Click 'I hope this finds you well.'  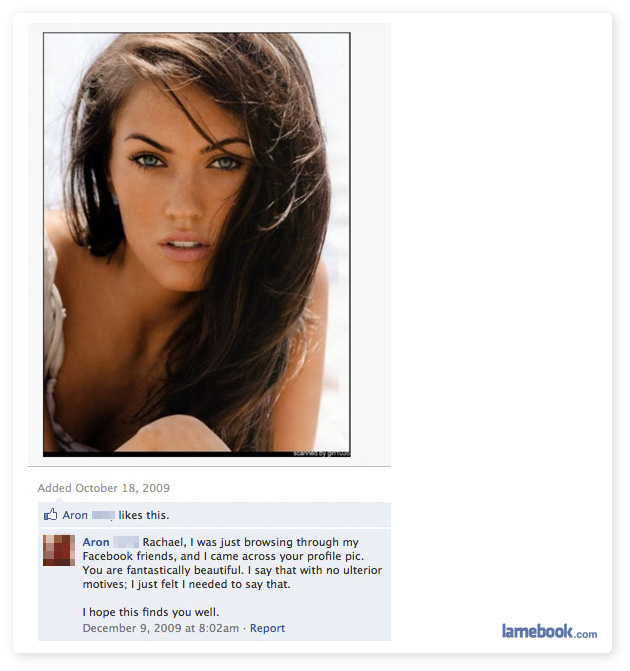[x=151, y=612]
